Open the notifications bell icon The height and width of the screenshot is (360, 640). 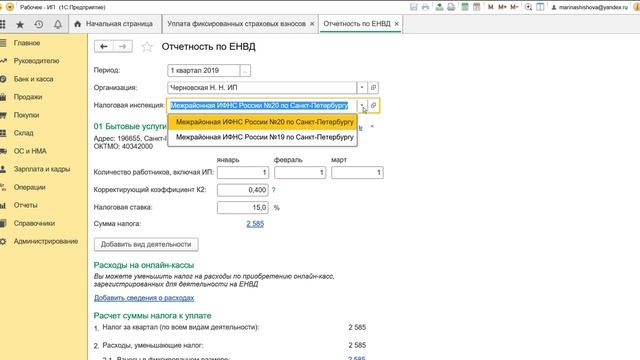click(58, 24)
